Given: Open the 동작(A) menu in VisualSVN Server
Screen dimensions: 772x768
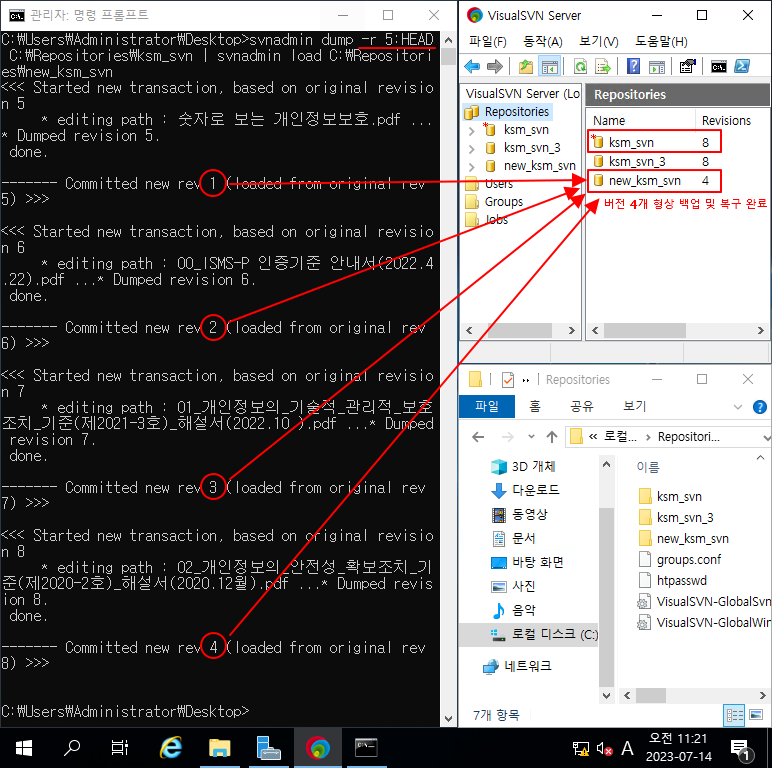Looking at the screenshot, I should (543, 41).
